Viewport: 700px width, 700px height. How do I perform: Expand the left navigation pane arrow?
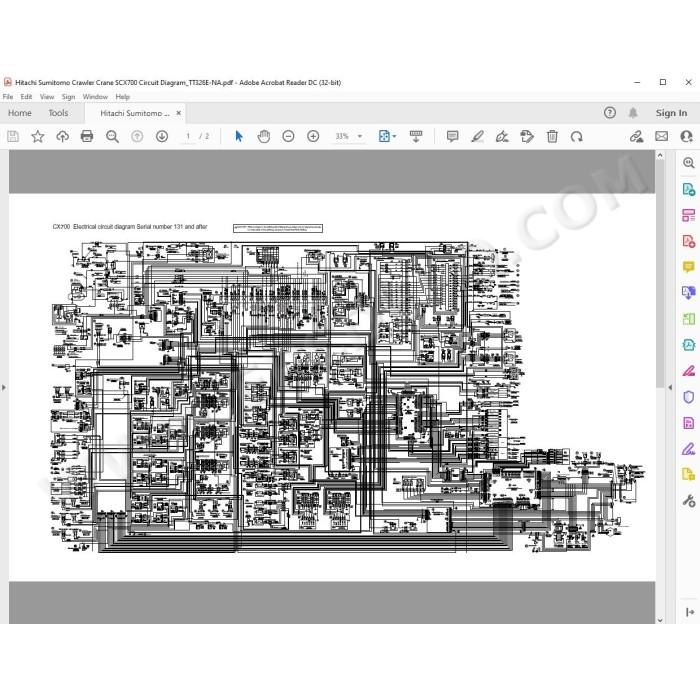click(x=4, y=387)
